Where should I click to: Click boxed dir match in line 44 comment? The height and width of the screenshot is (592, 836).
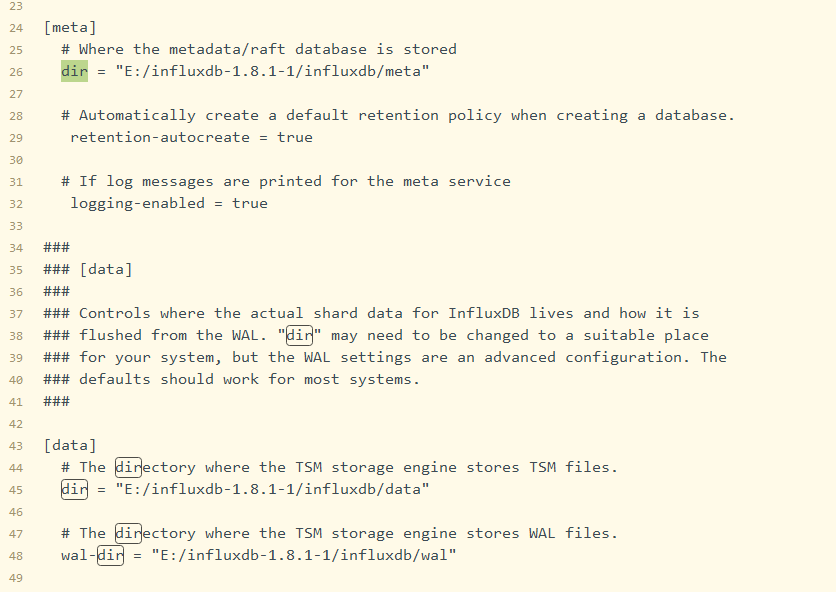click(x=128, y=467)
